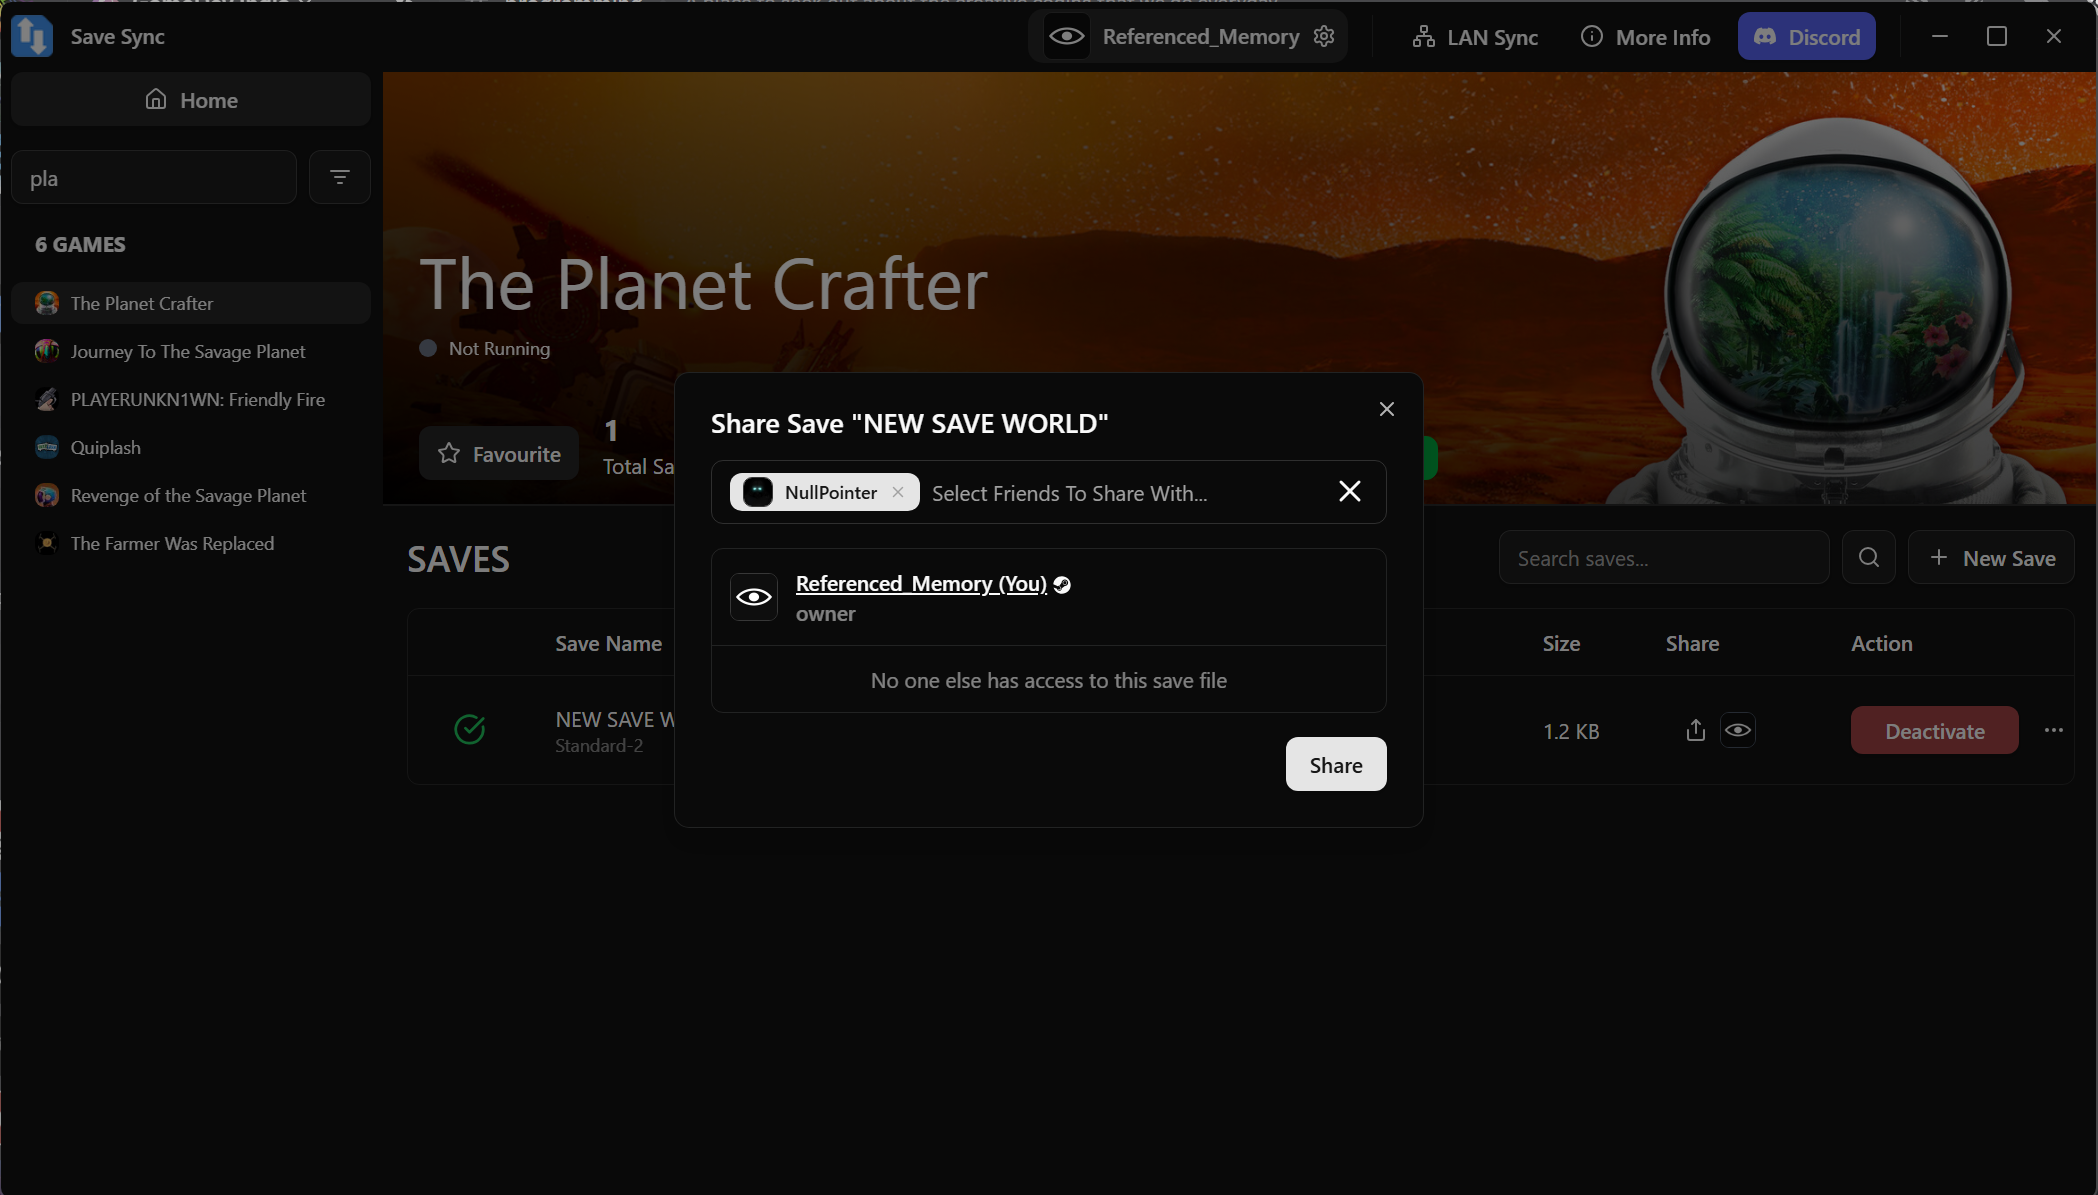Maximize the Save Sync window
2098x1195 pixels.
pyautogui.click(x=1997, y=36)
